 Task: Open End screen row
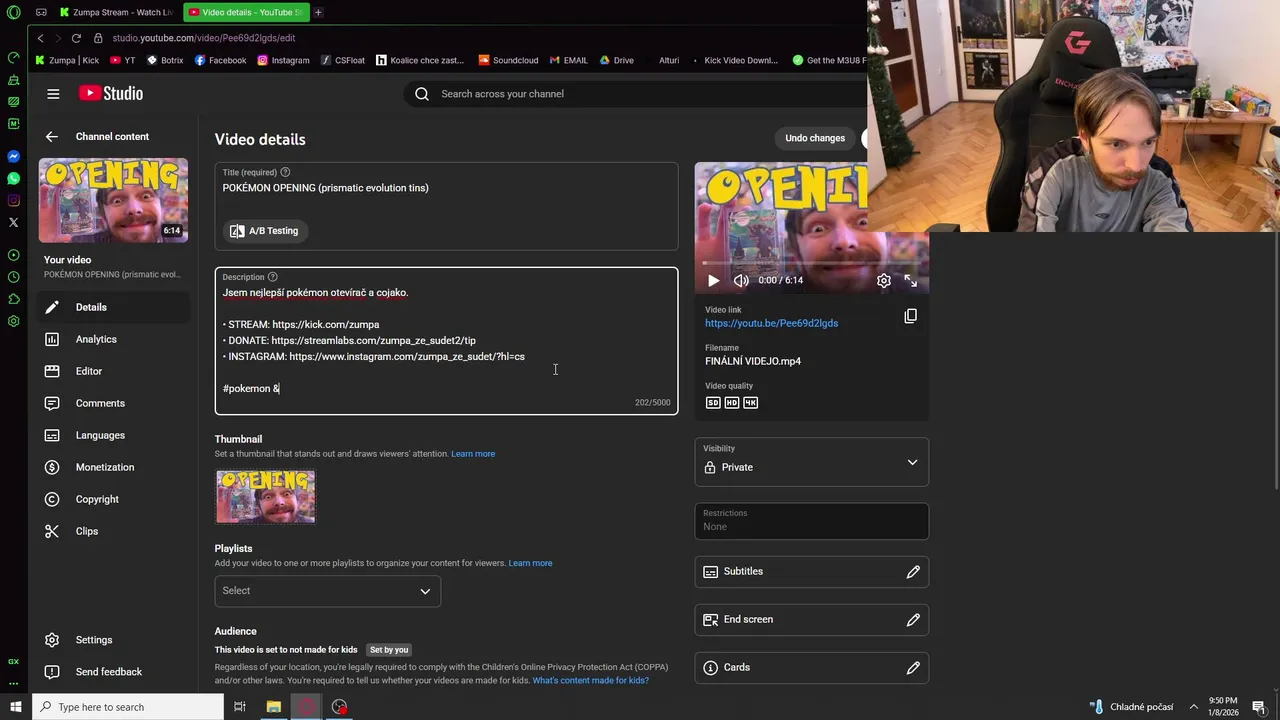812,620
